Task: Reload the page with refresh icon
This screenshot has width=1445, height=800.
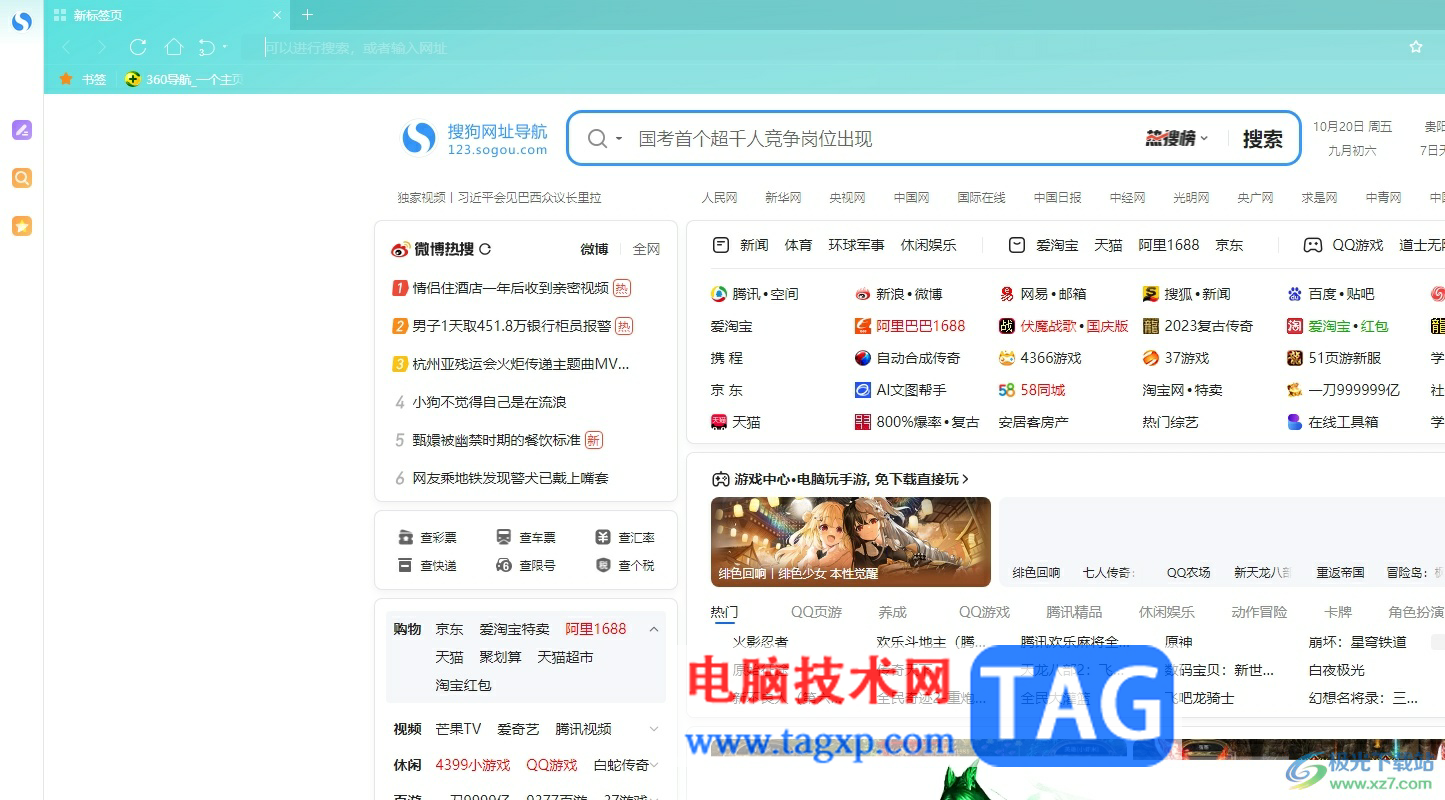Action: (x=138, y=47)
